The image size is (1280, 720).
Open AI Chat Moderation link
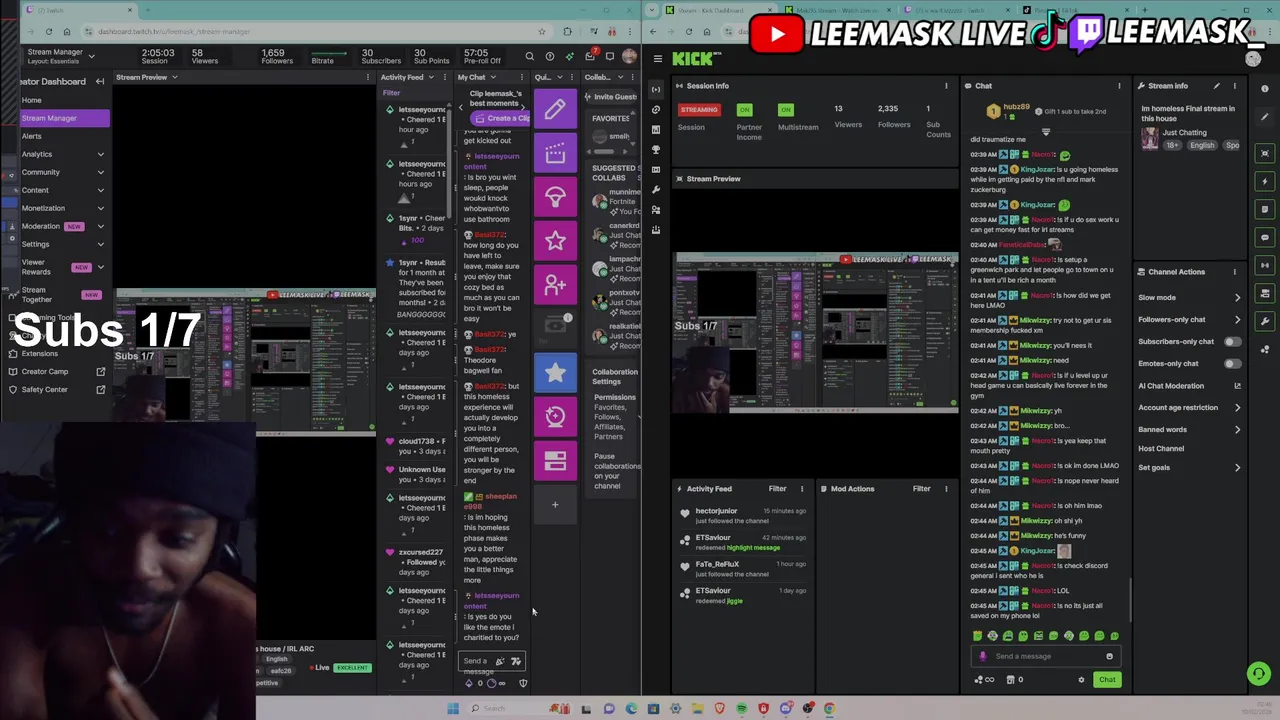tap(1189, 386)
